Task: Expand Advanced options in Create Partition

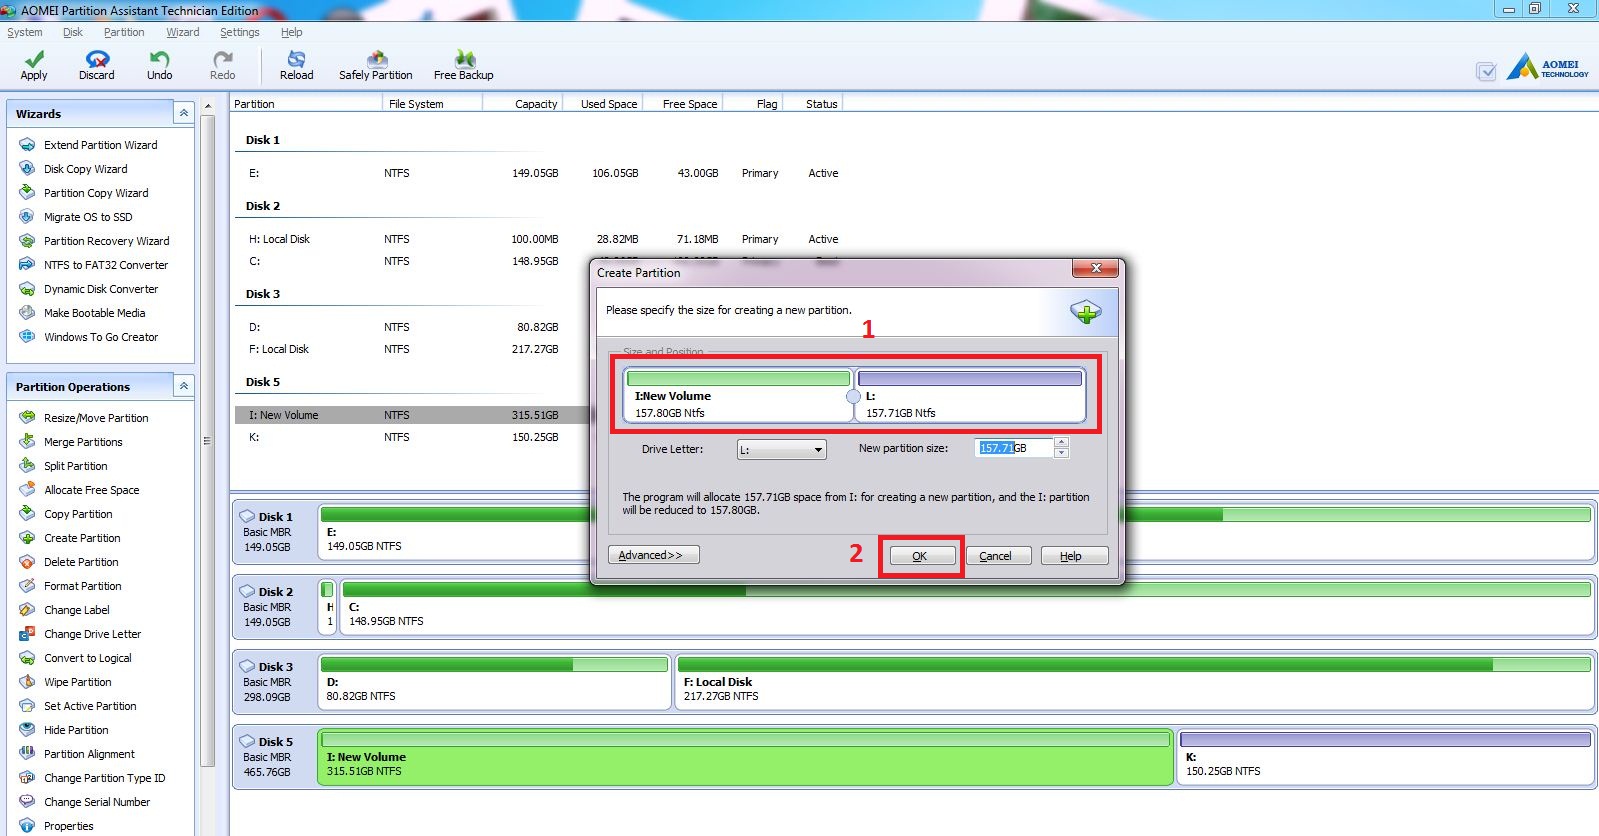Action: click(653, 555)
